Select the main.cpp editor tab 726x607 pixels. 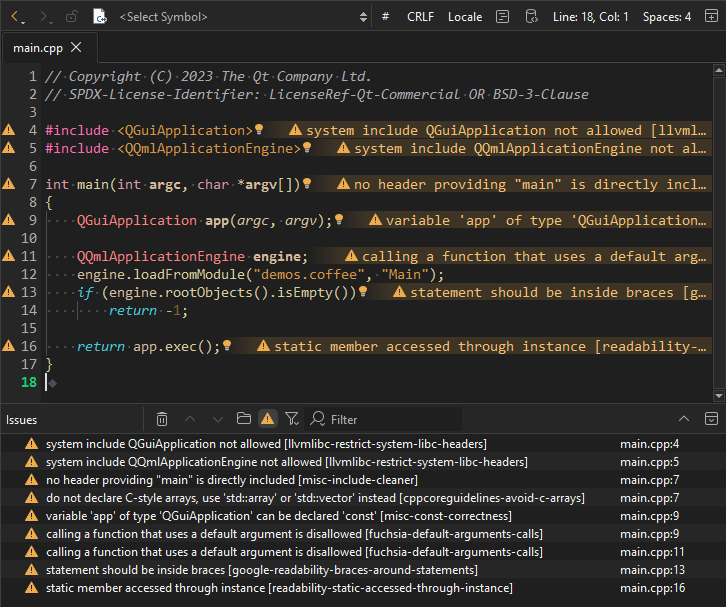[38, 47]
